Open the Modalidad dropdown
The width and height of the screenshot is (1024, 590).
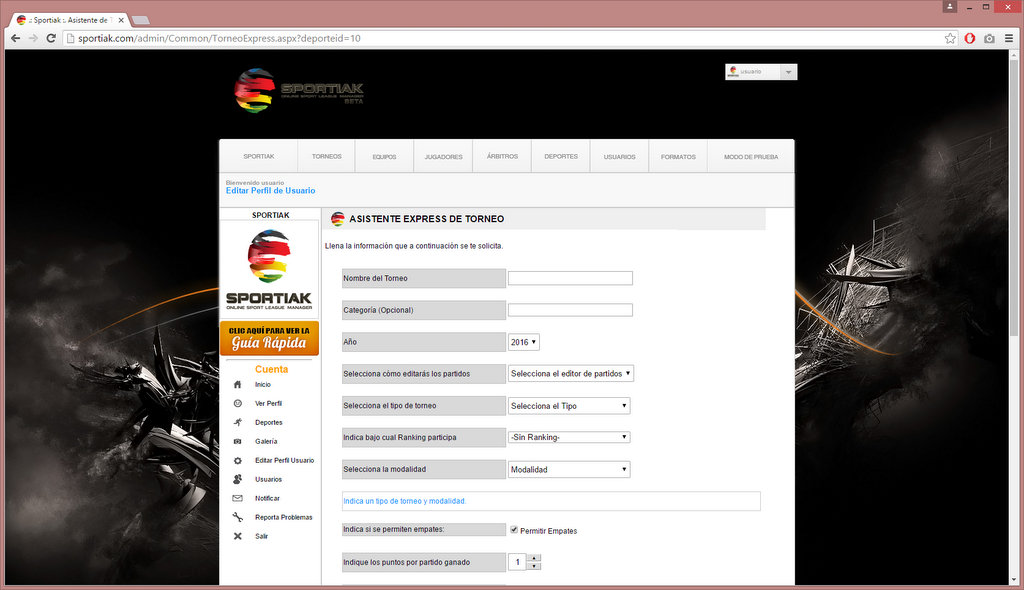pos(569,469)
